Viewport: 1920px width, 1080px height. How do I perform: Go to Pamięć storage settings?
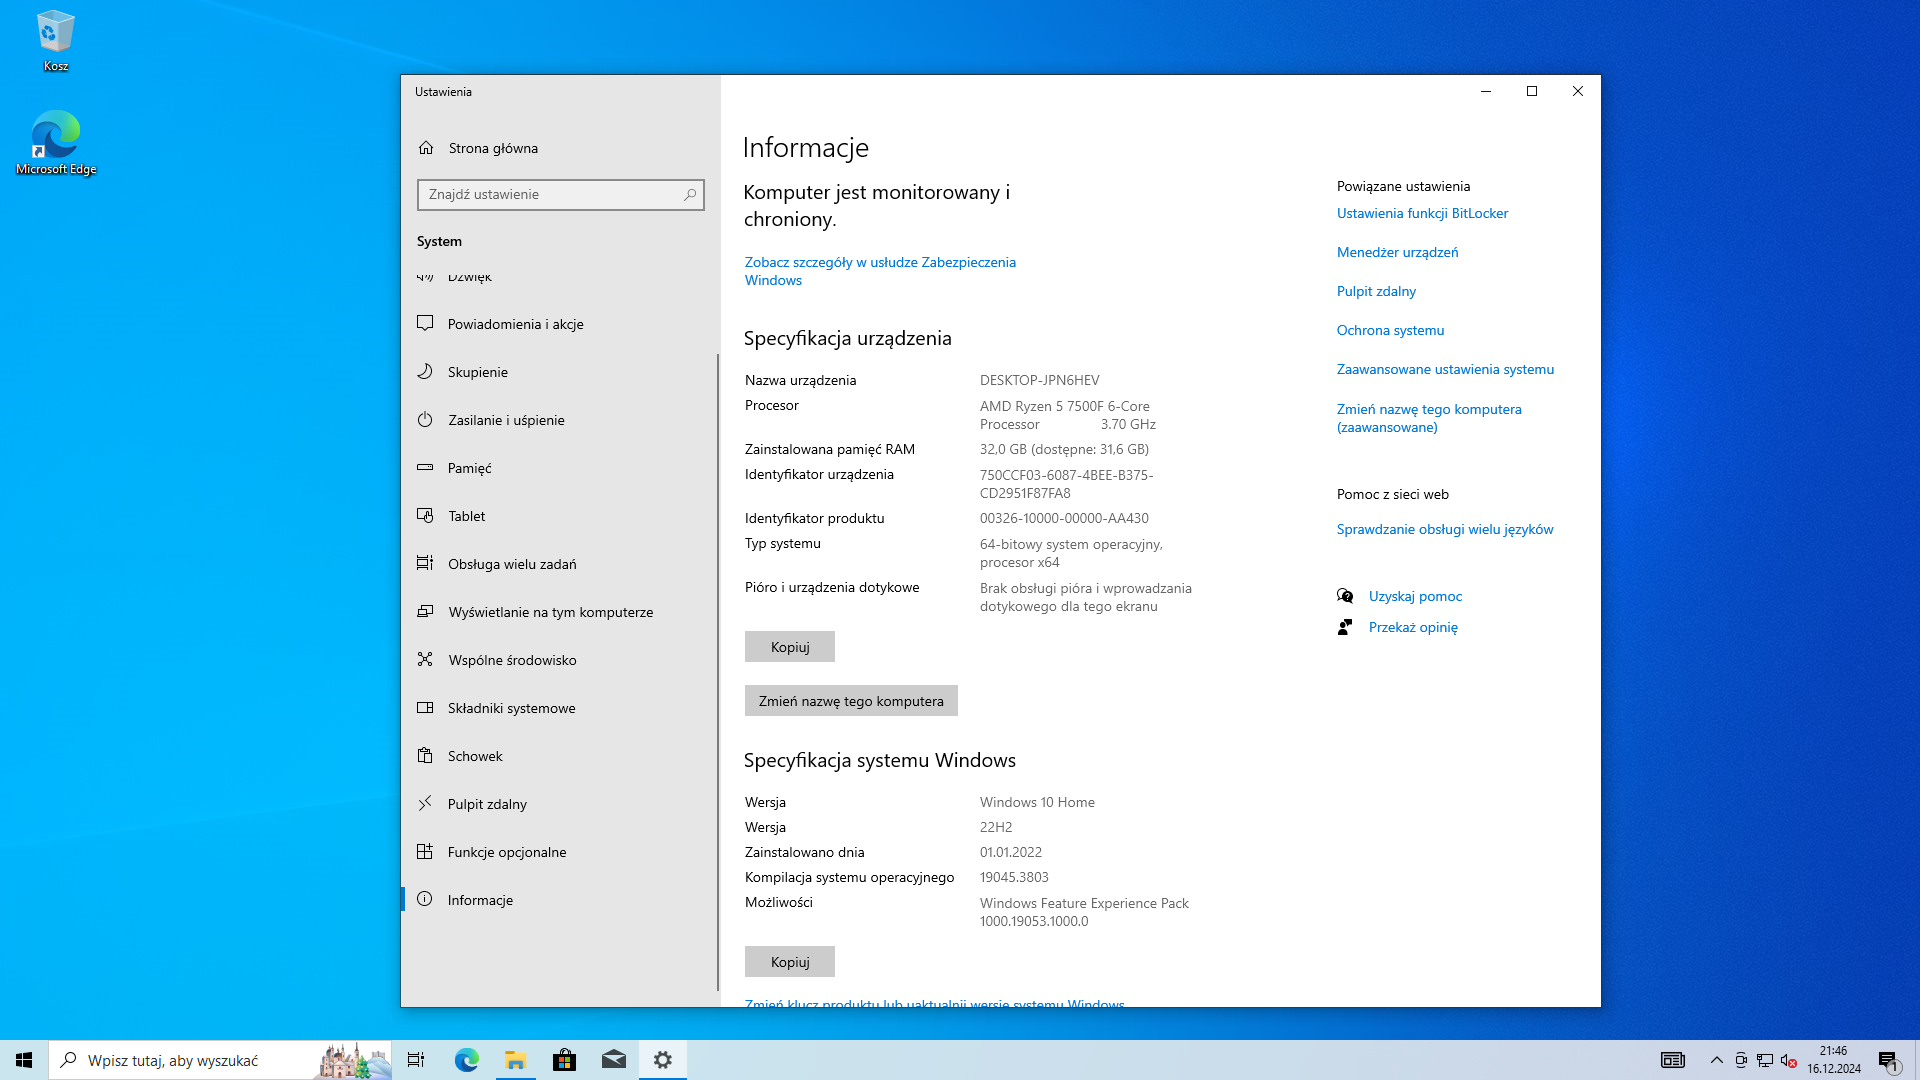(560, 468)
